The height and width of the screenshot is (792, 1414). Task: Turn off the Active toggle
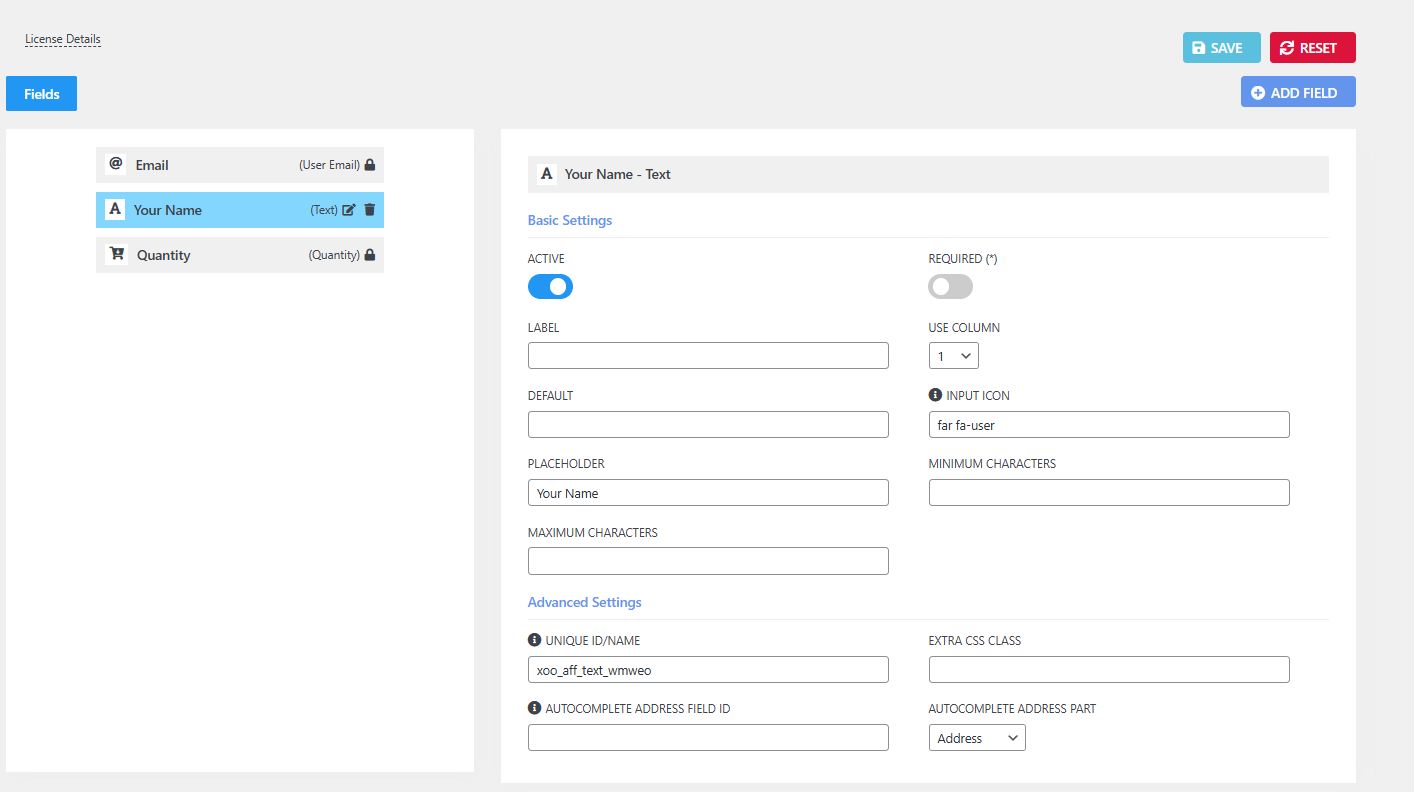pyautogui.click(x=550, y=287)
